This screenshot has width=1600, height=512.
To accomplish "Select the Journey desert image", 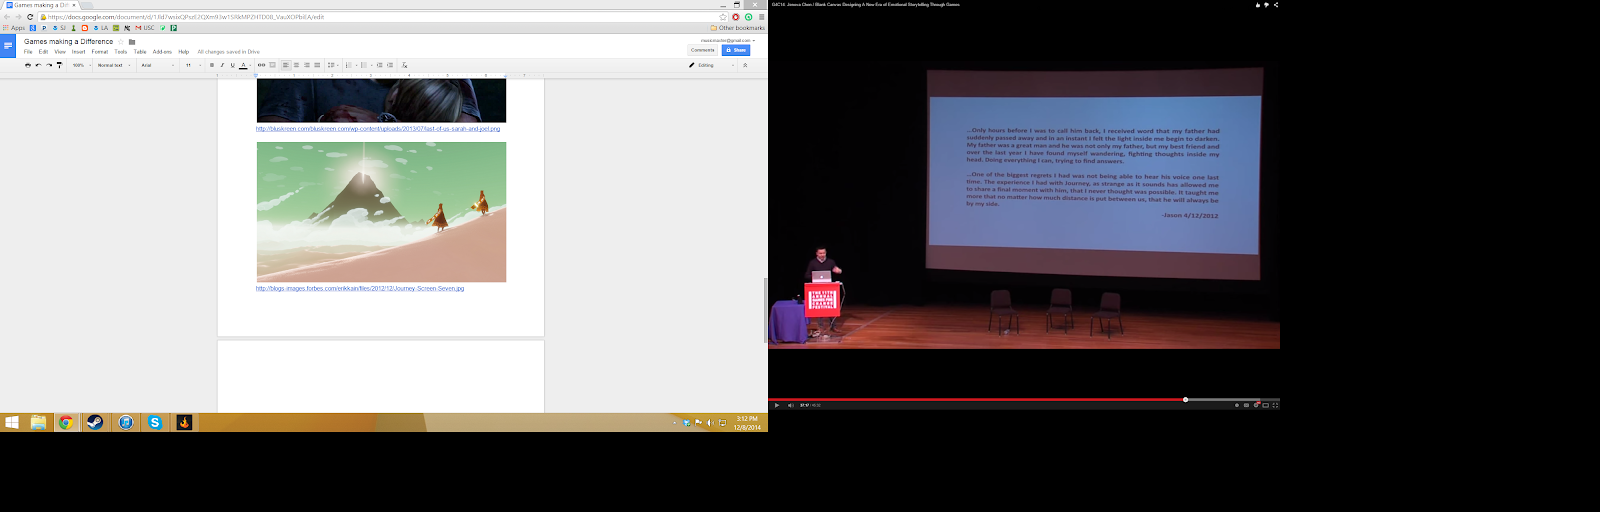I will click(381, 212).
